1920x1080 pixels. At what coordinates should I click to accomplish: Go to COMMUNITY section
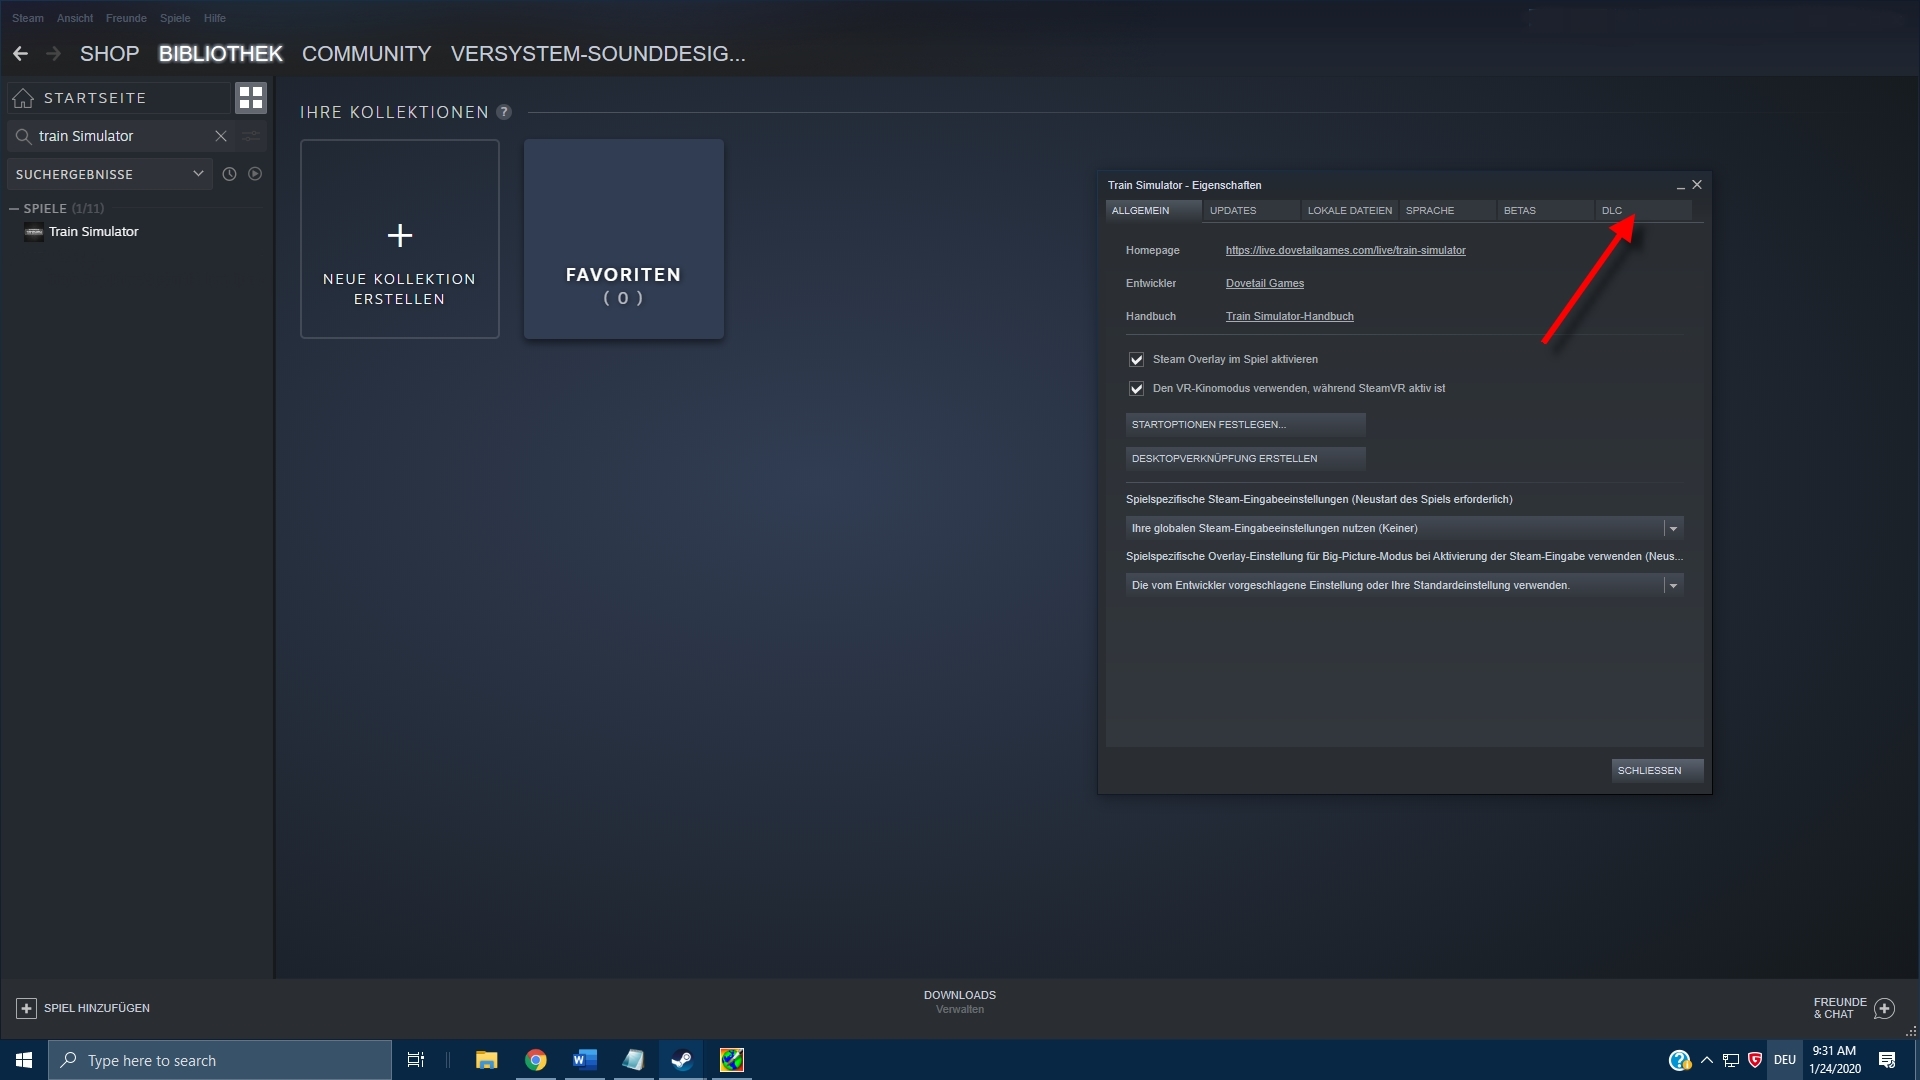tap(367, 54)
